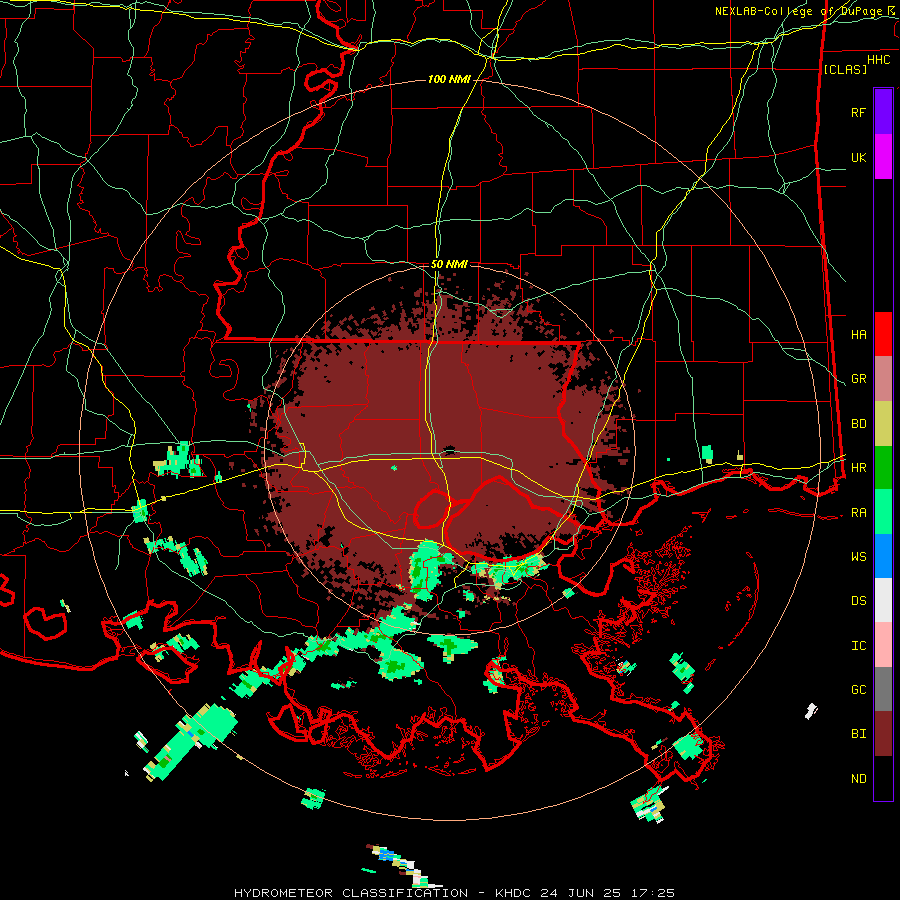
Task: Click the 50 NMI range ring label
Action: 449,265
